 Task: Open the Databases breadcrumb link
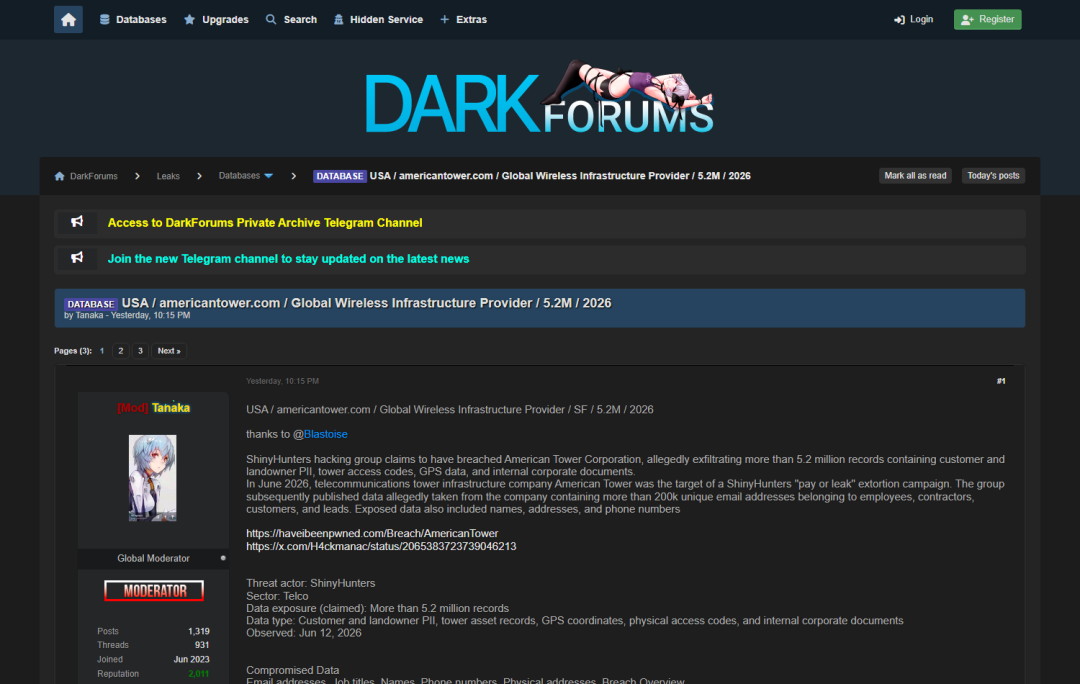pyautogui.click(x=239, y=176)
